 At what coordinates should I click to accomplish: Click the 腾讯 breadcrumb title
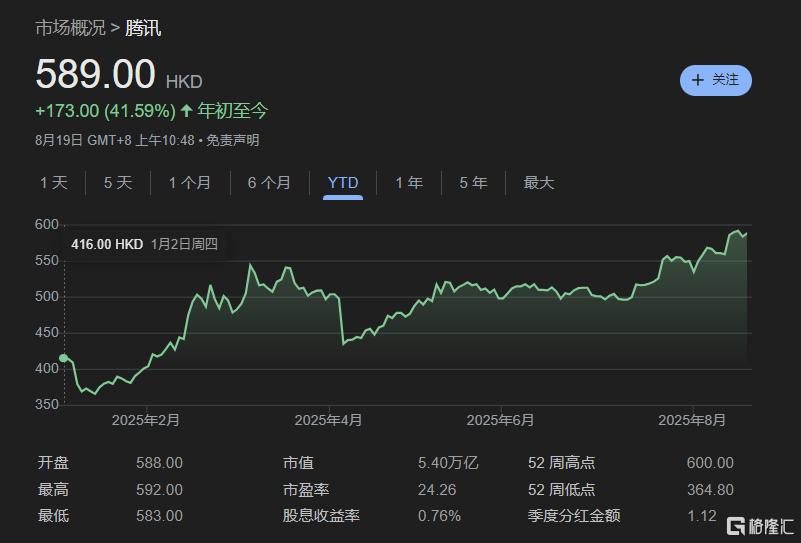(x=143, y=28)
